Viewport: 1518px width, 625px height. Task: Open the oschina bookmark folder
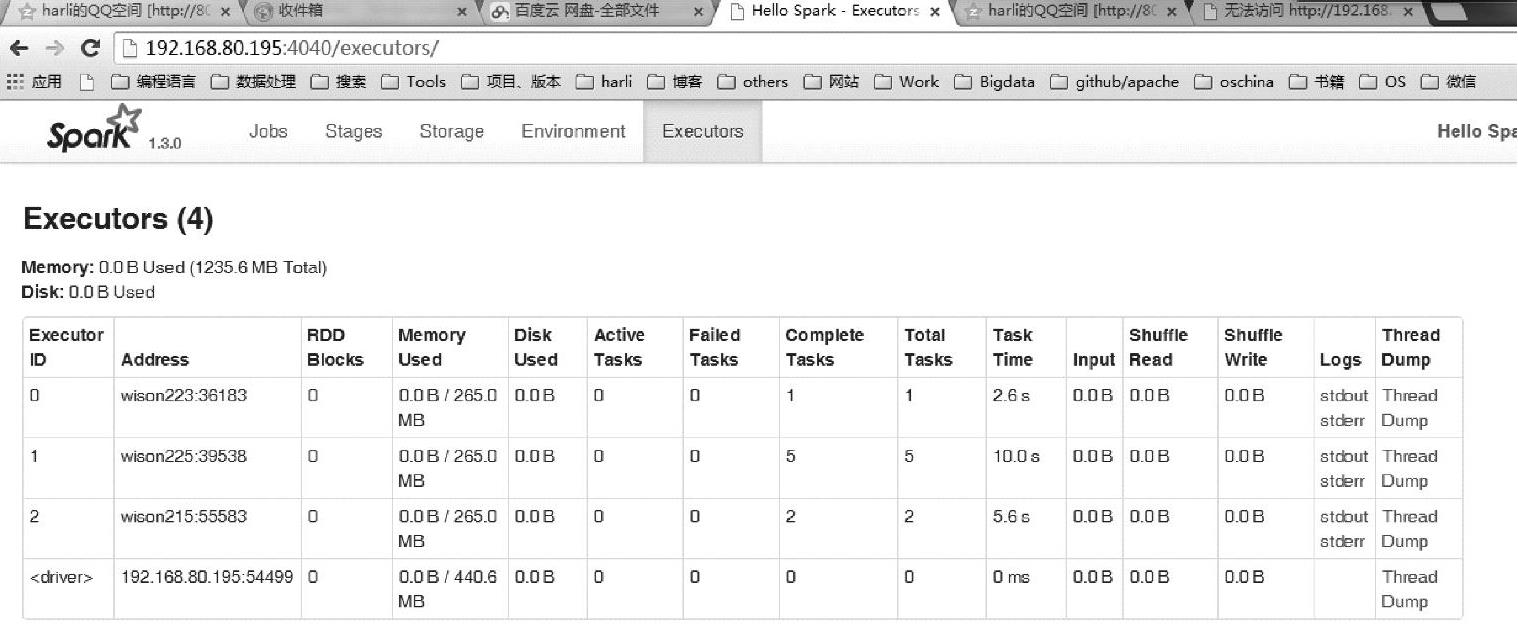pyautogui.click(x=1234, y=82)
